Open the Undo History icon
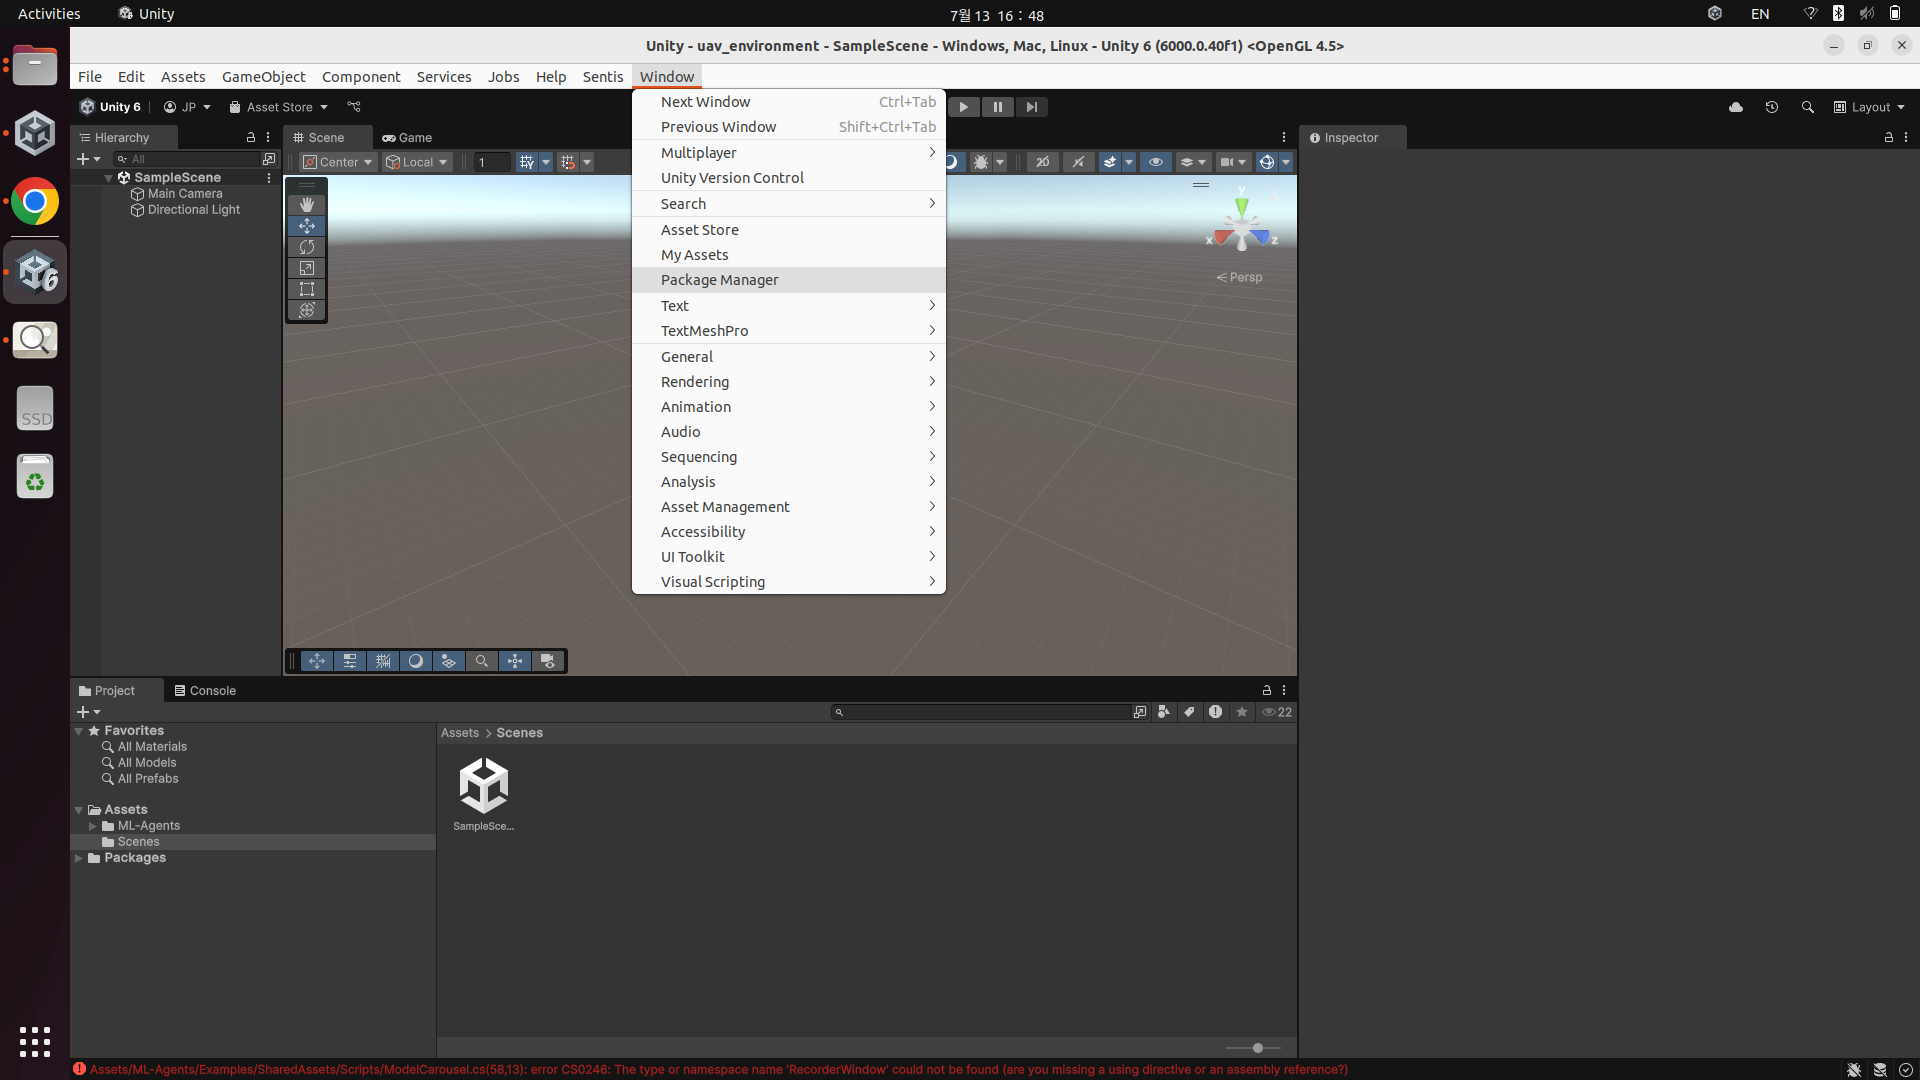 coord(1771,107)
